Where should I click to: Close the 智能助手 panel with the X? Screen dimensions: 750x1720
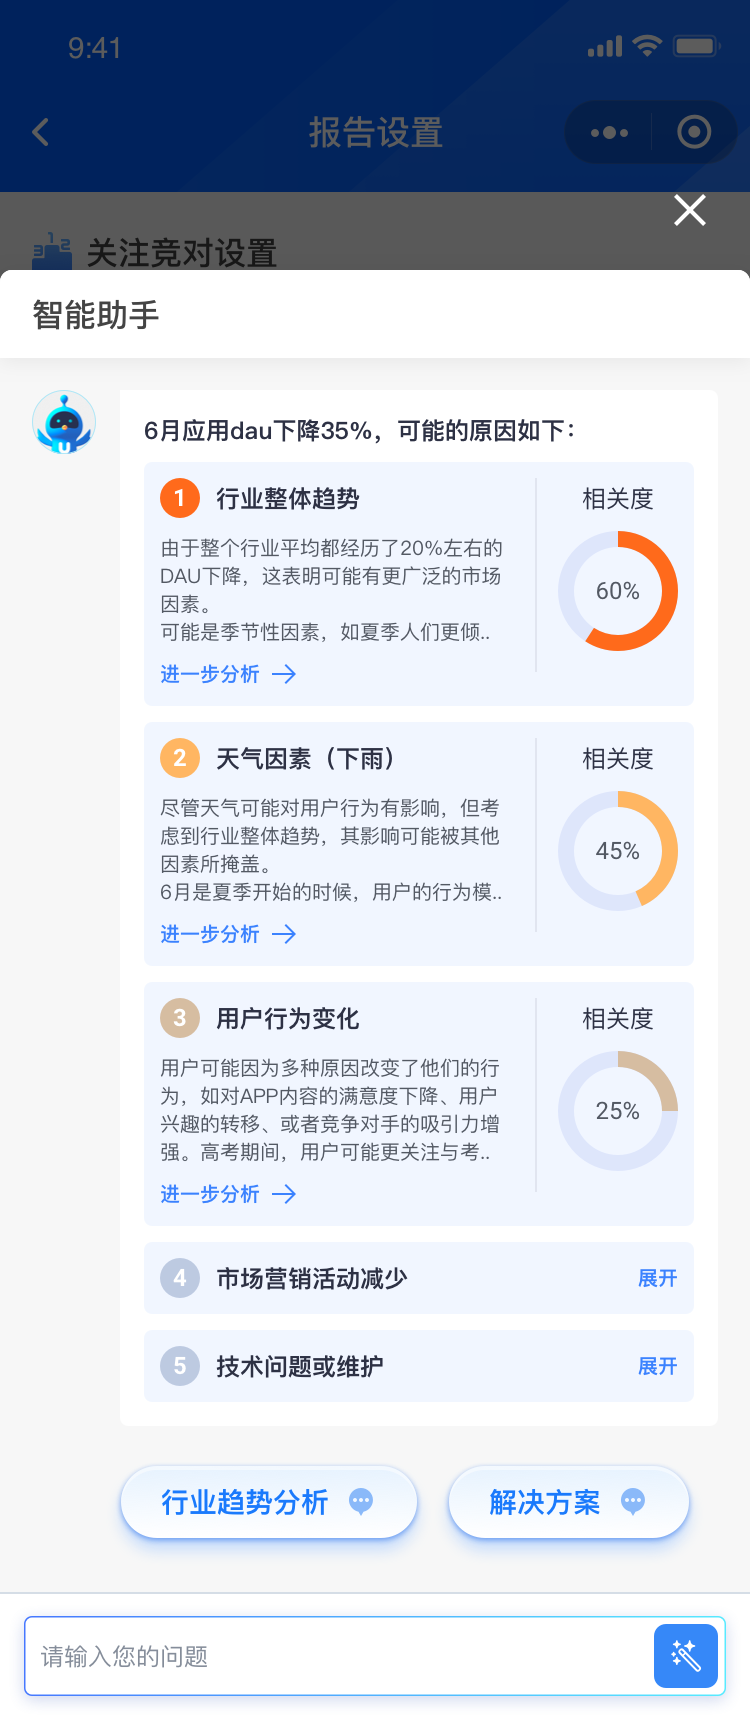pyautogui.click(x=690, y=210)
